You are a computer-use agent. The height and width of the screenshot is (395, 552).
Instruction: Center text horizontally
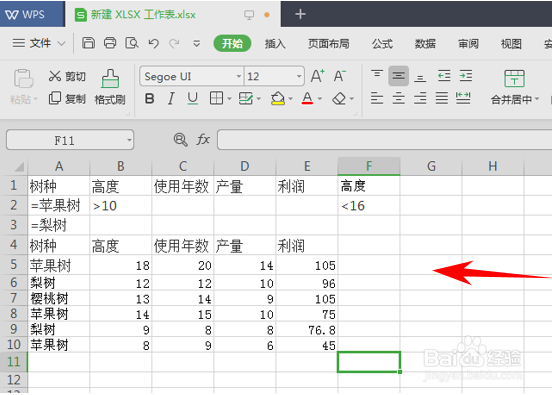[399, 98]
